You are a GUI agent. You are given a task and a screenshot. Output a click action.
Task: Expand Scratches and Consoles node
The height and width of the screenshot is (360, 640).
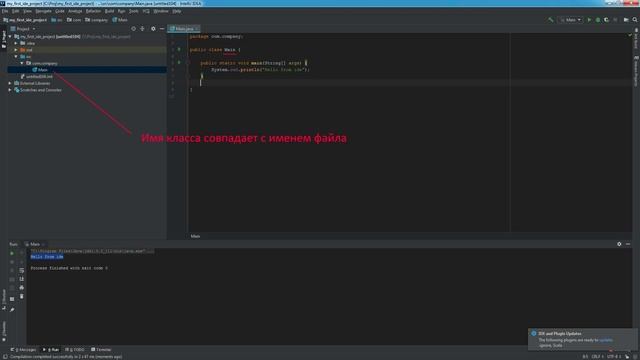(x=10, y=90)
